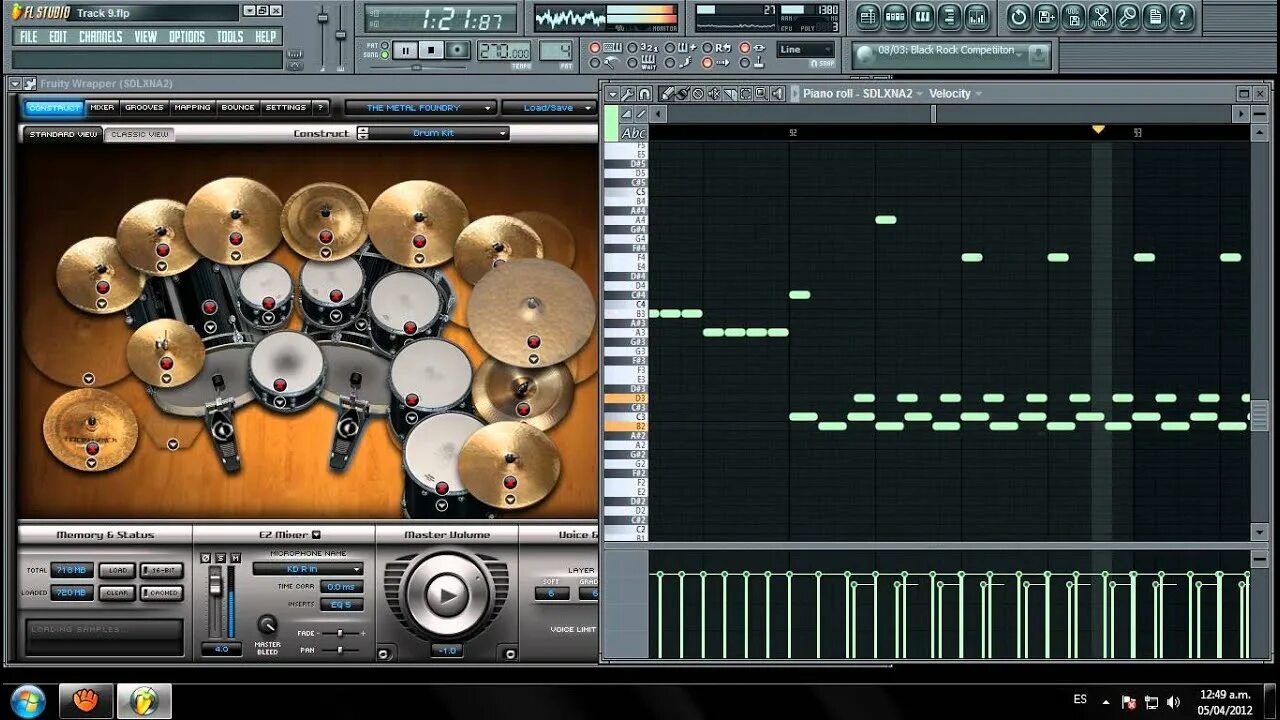This screenshot has width=1280, height=720.
Task: Open the FILE menu
Action: [x=29, y=37]
